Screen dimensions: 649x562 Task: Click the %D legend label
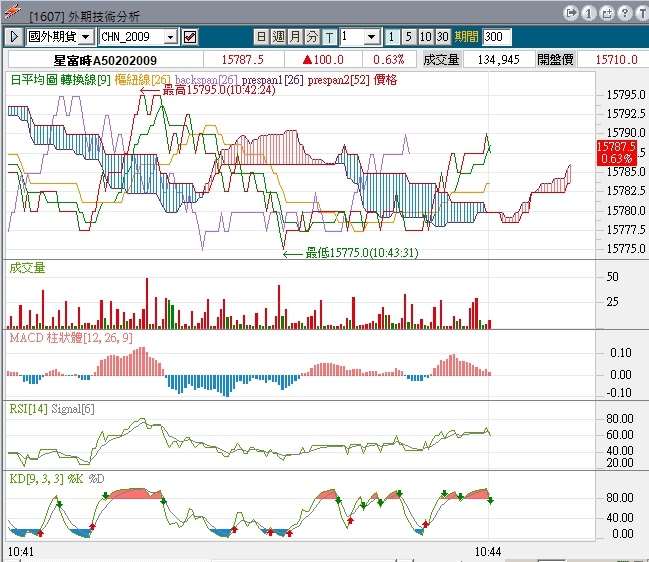pos(96,479)
